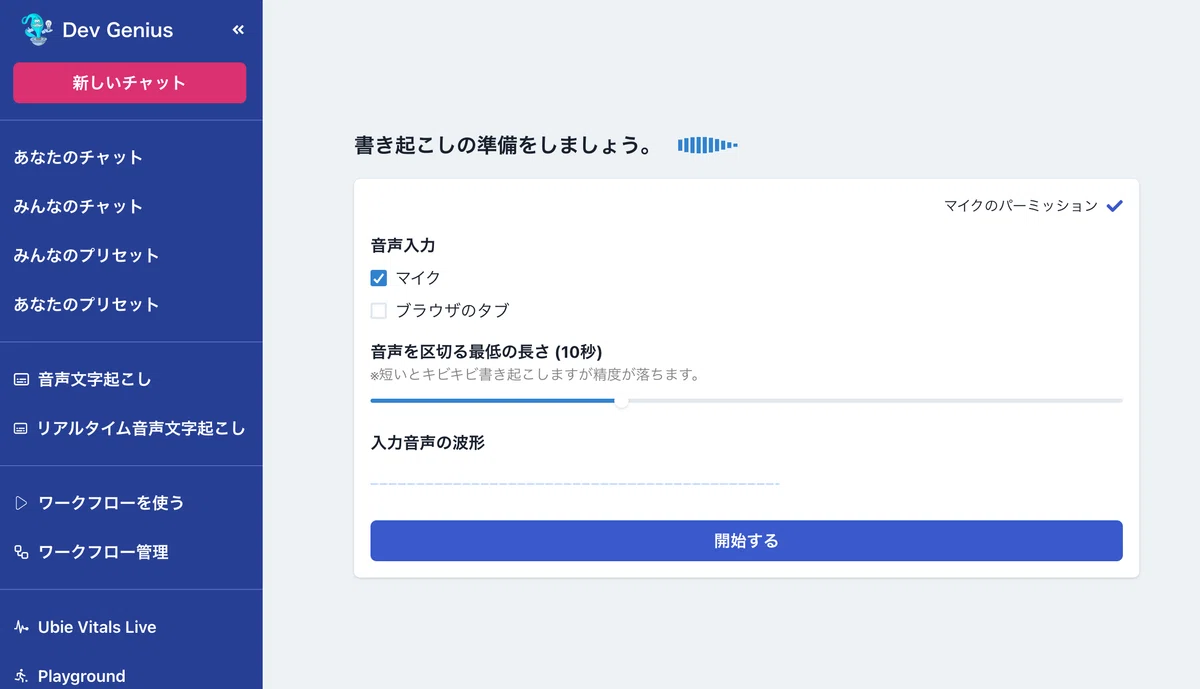Image resolution: width=1200 pixels, height=689 pixels.
Task: Click the audio level bars indicator
Action: (708, 146)
